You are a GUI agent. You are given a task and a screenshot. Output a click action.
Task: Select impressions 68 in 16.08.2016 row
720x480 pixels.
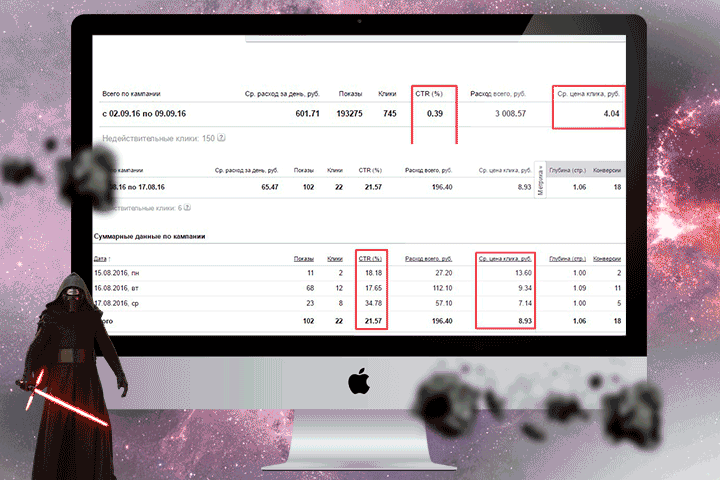(x=310, y=288)
